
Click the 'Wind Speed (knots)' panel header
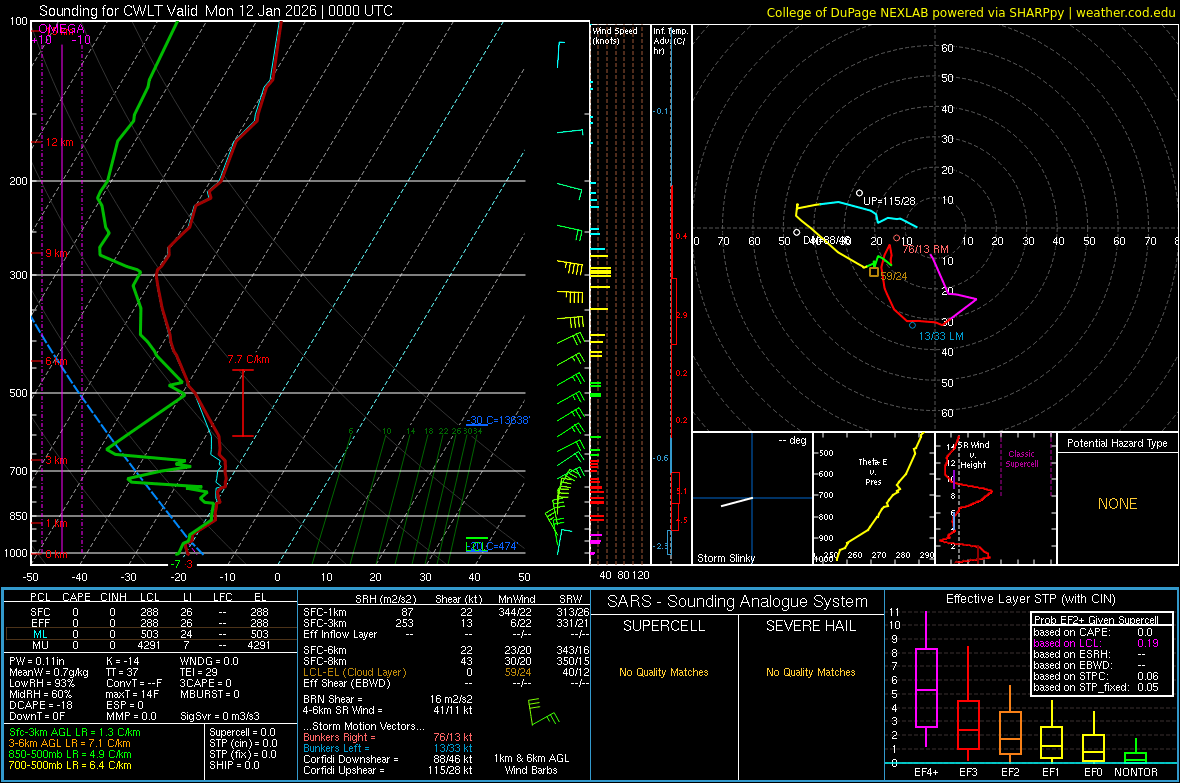pos(615,35)
